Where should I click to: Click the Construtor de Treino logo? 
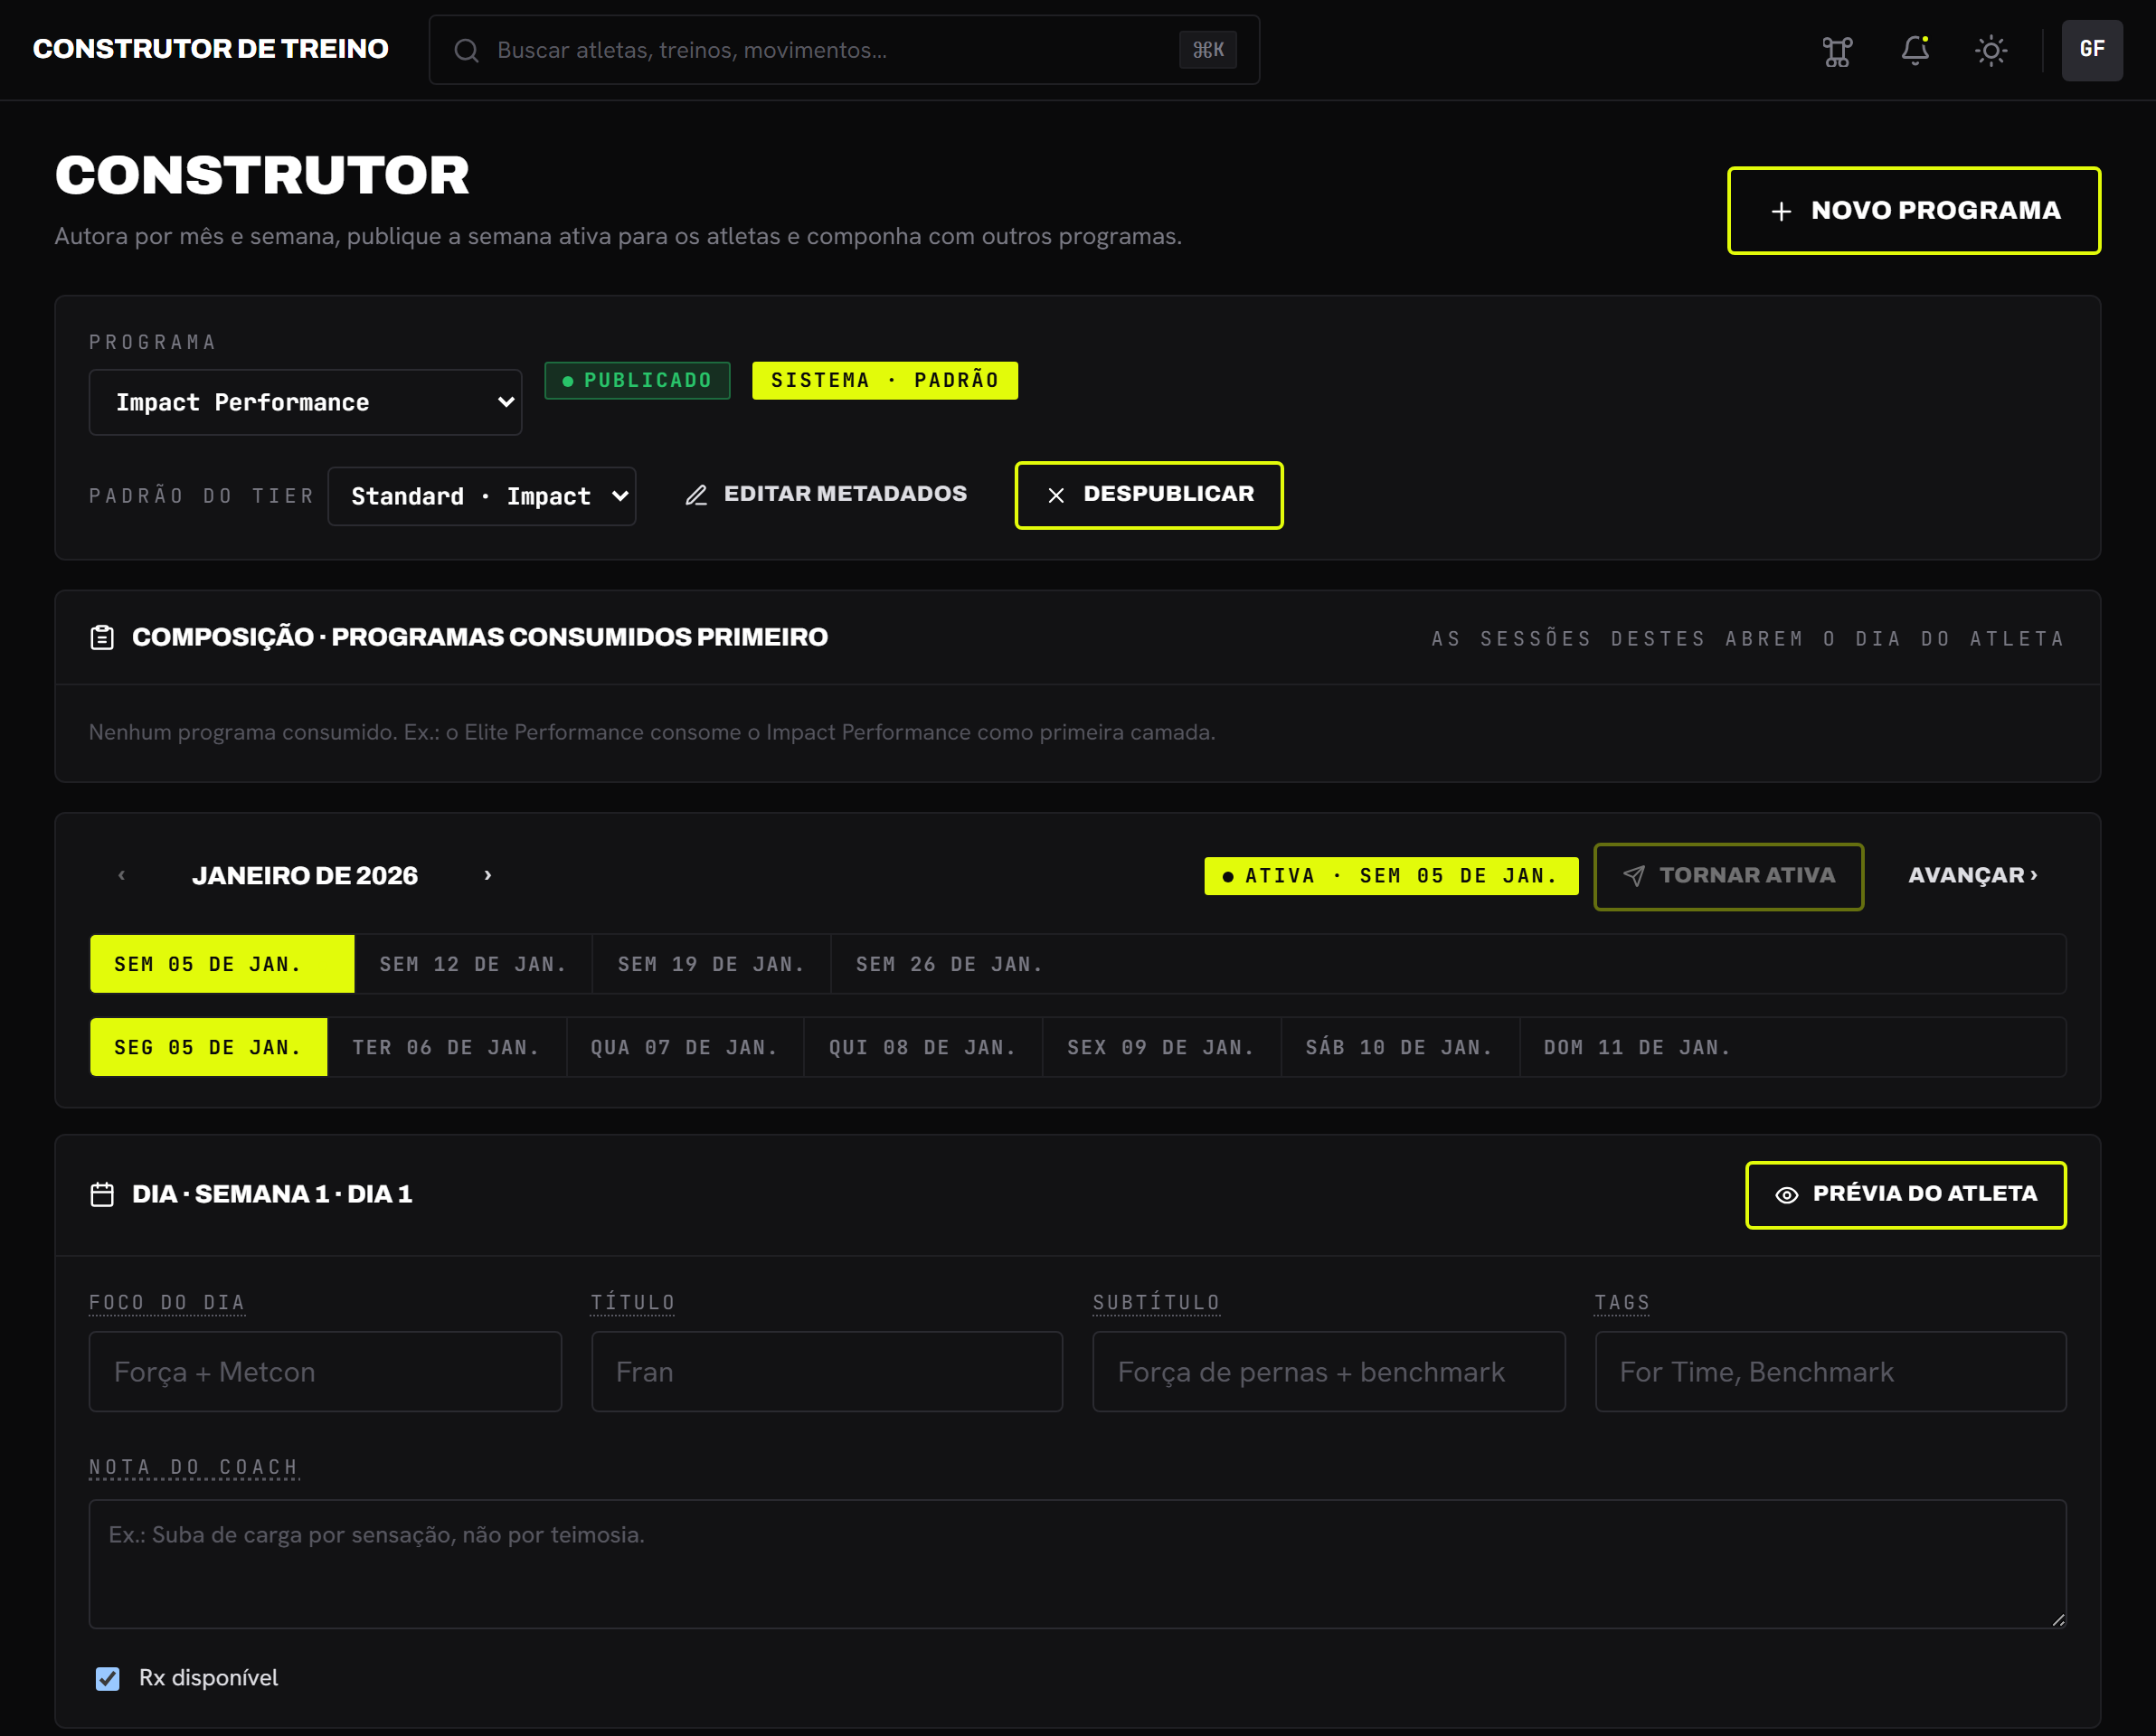[210, 49]
